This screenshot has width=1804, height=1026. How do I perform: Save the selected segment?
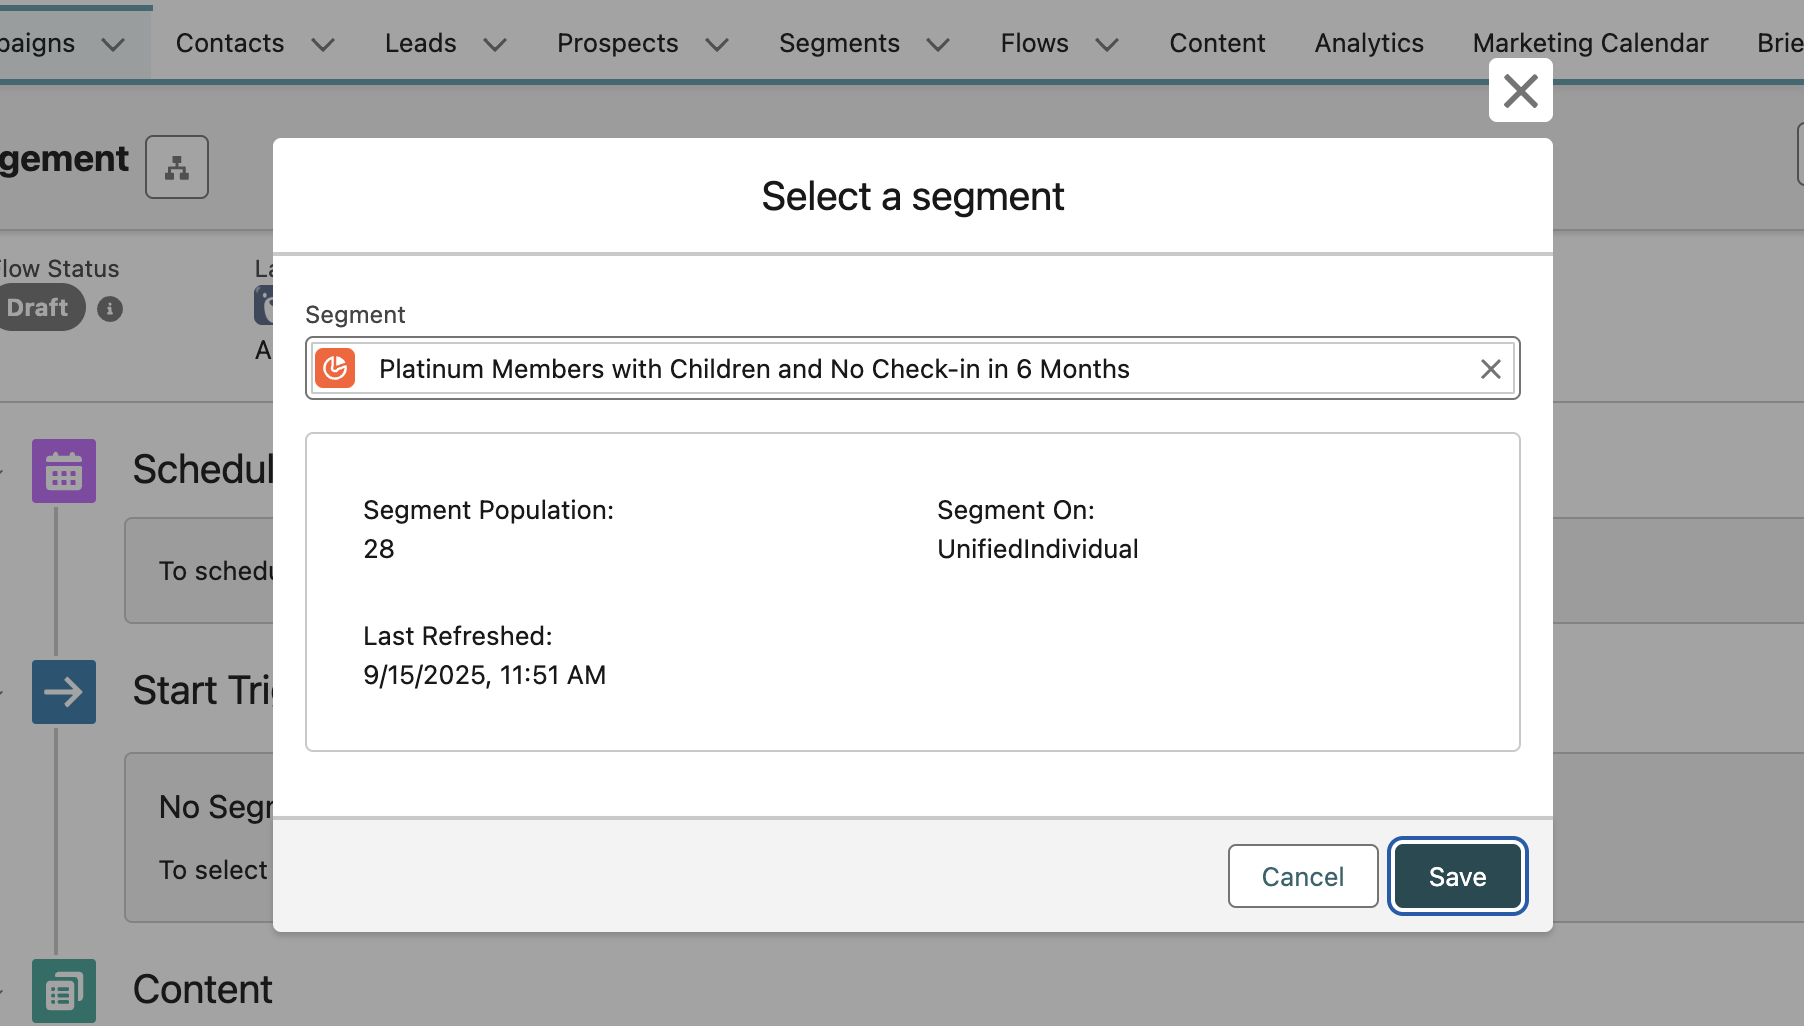(x=1457, y=877)
